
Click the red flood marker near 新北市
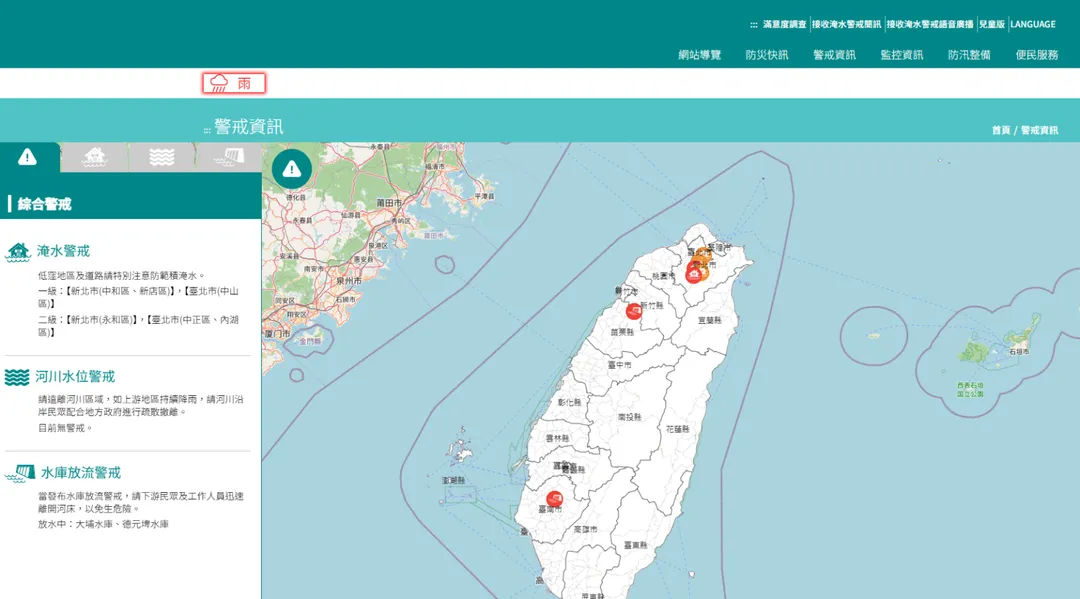(694, 275)
